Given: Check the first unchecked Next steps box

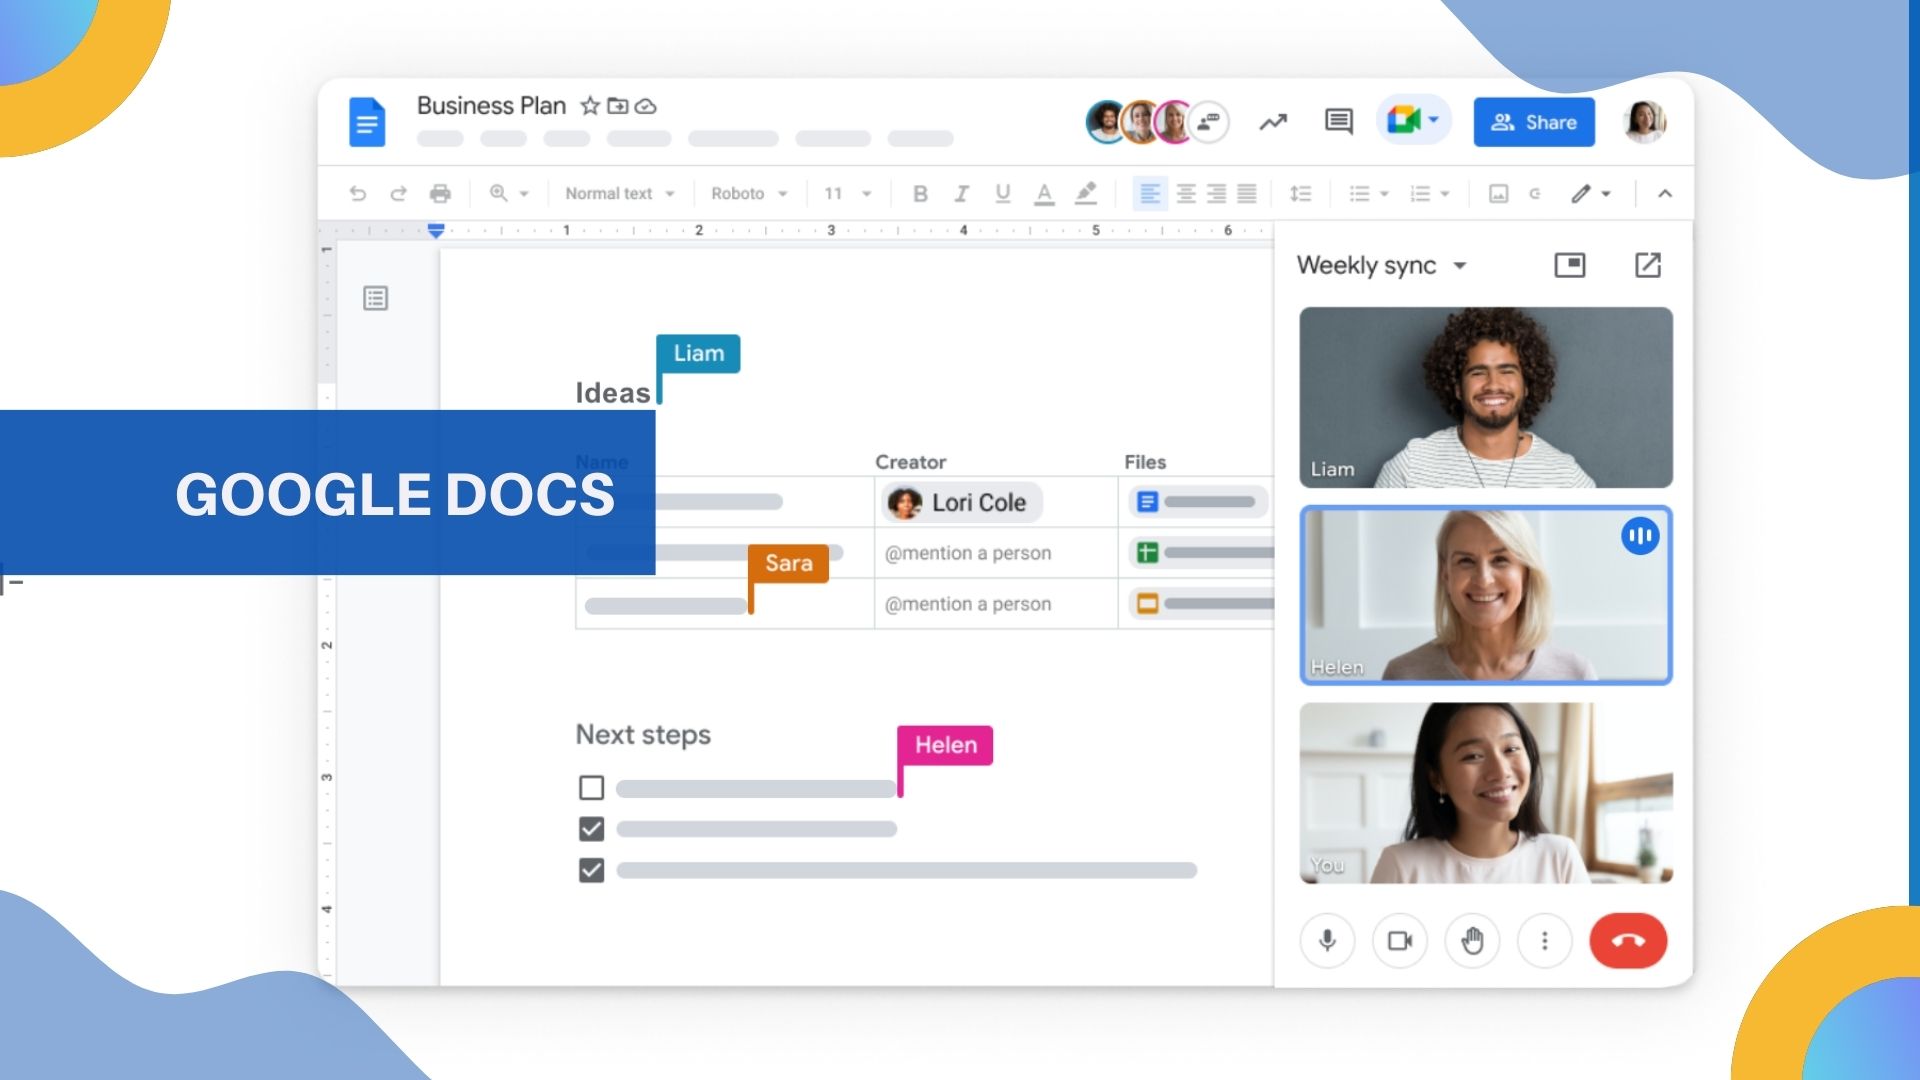Looking at the screenshot, I should (591, 788).
